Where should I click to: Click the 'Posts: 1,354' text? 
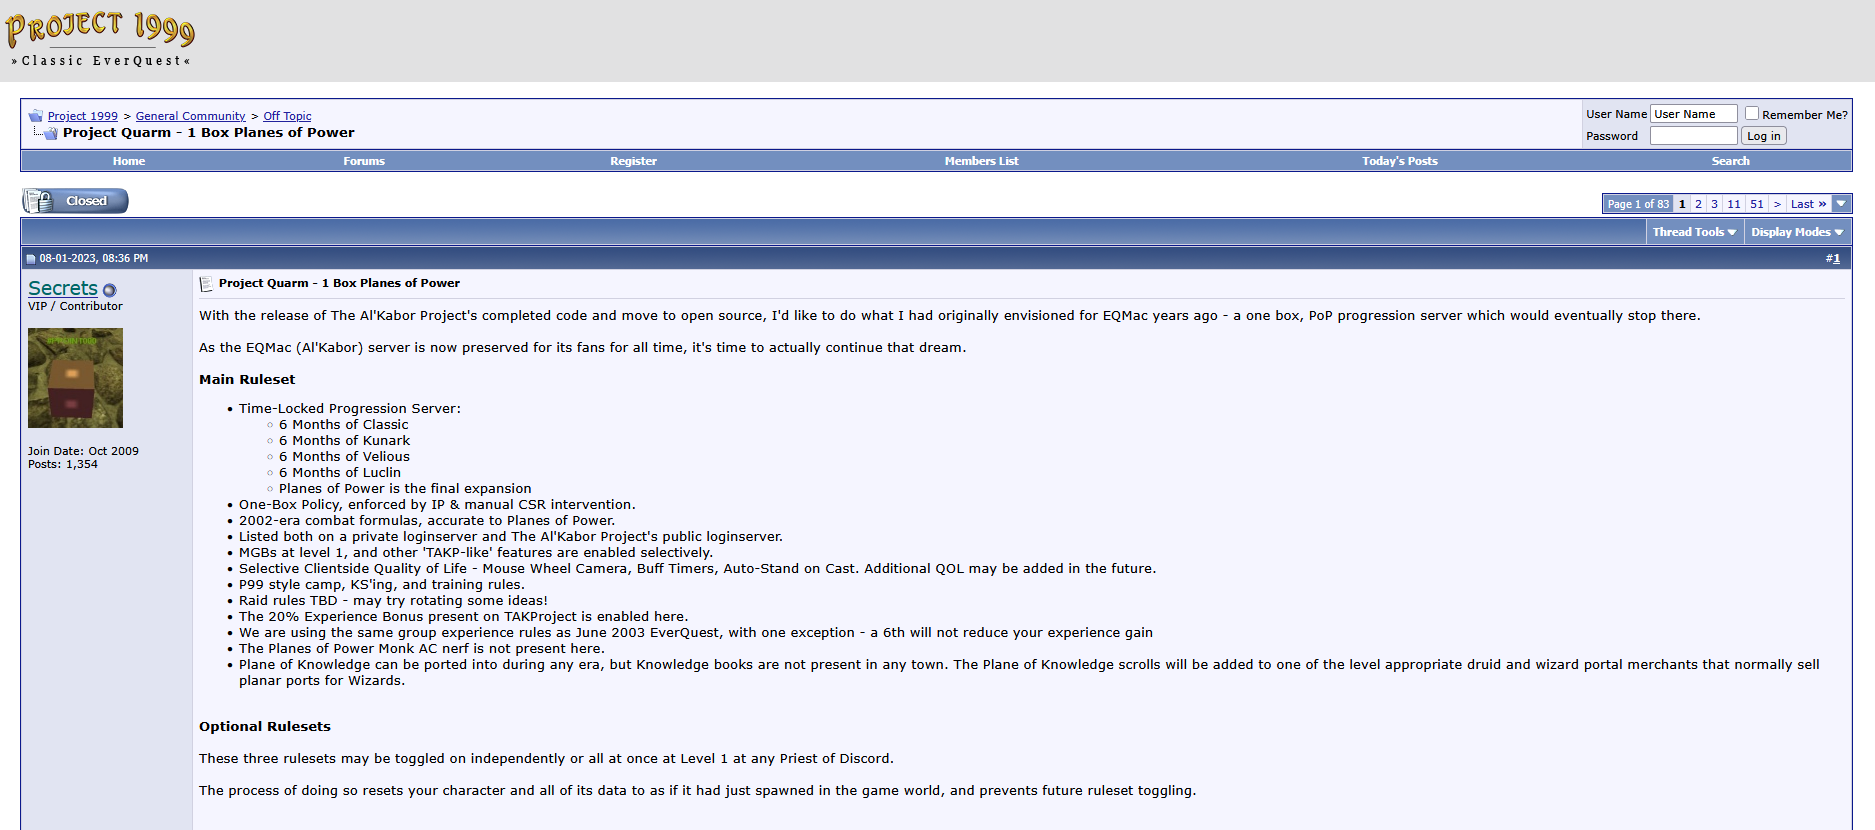click(63, 464)
